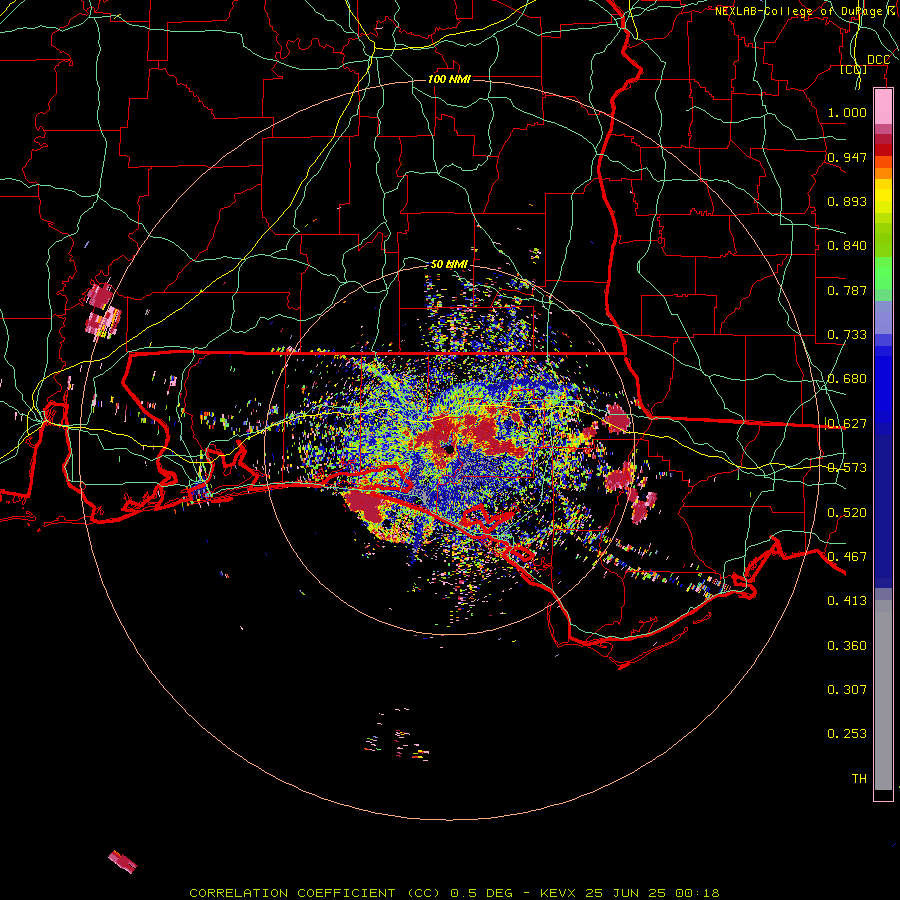Click the CORRELATION COEFFICIENT (CC) caption text
This screenshot has height=900, width=900.
pyautogui.click(x=315, y=893)
